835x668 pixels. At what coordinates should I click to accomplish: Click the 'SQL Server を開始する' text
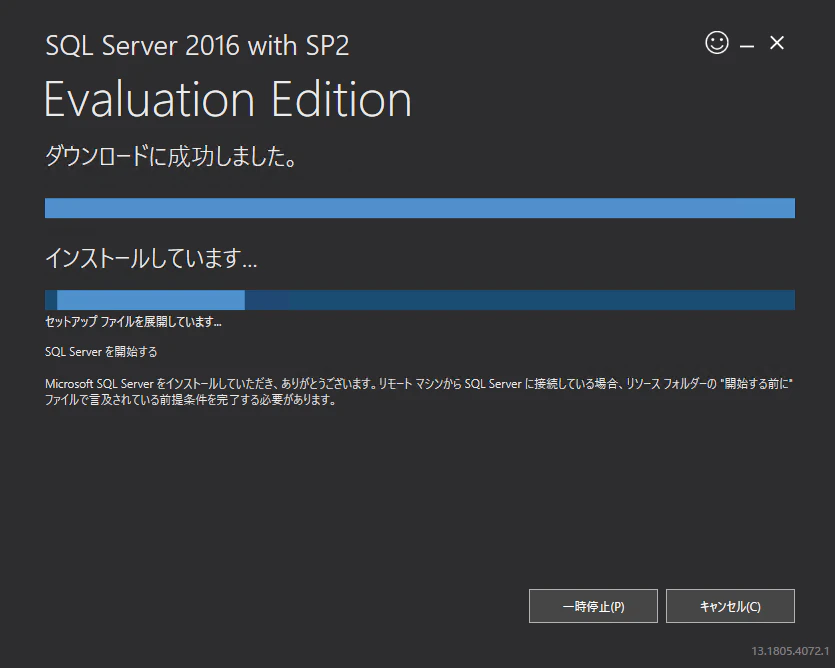point(101,352)
